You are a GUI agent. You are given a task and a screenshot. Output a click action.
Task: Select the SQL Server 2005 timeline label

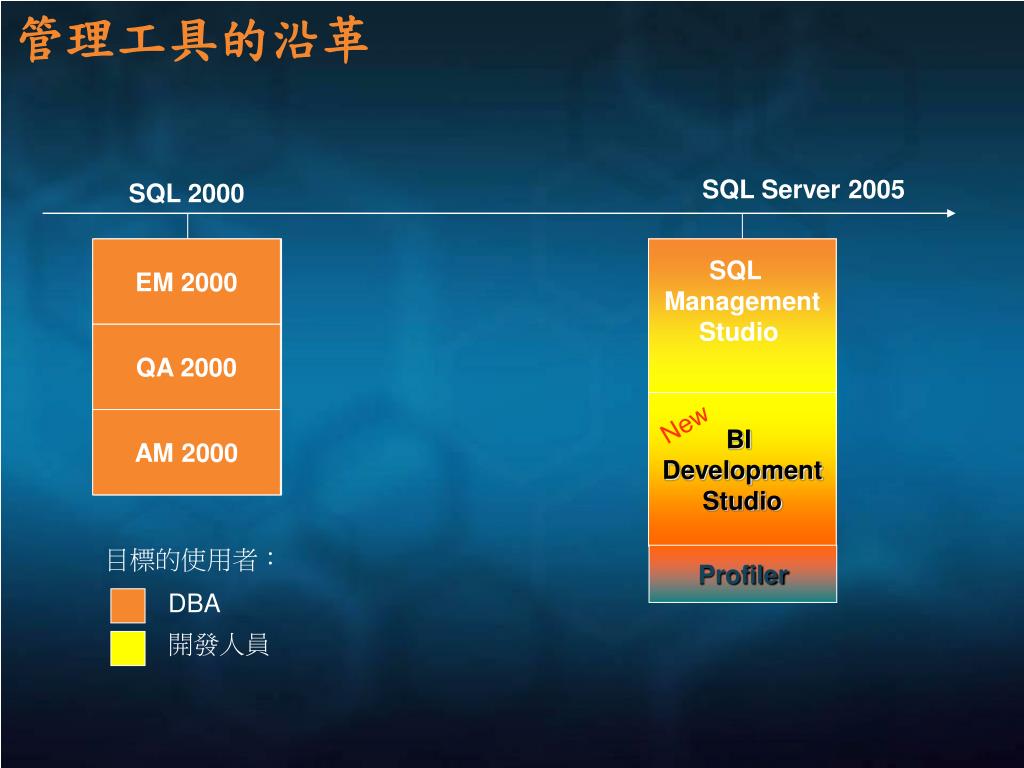pos(803,189)
